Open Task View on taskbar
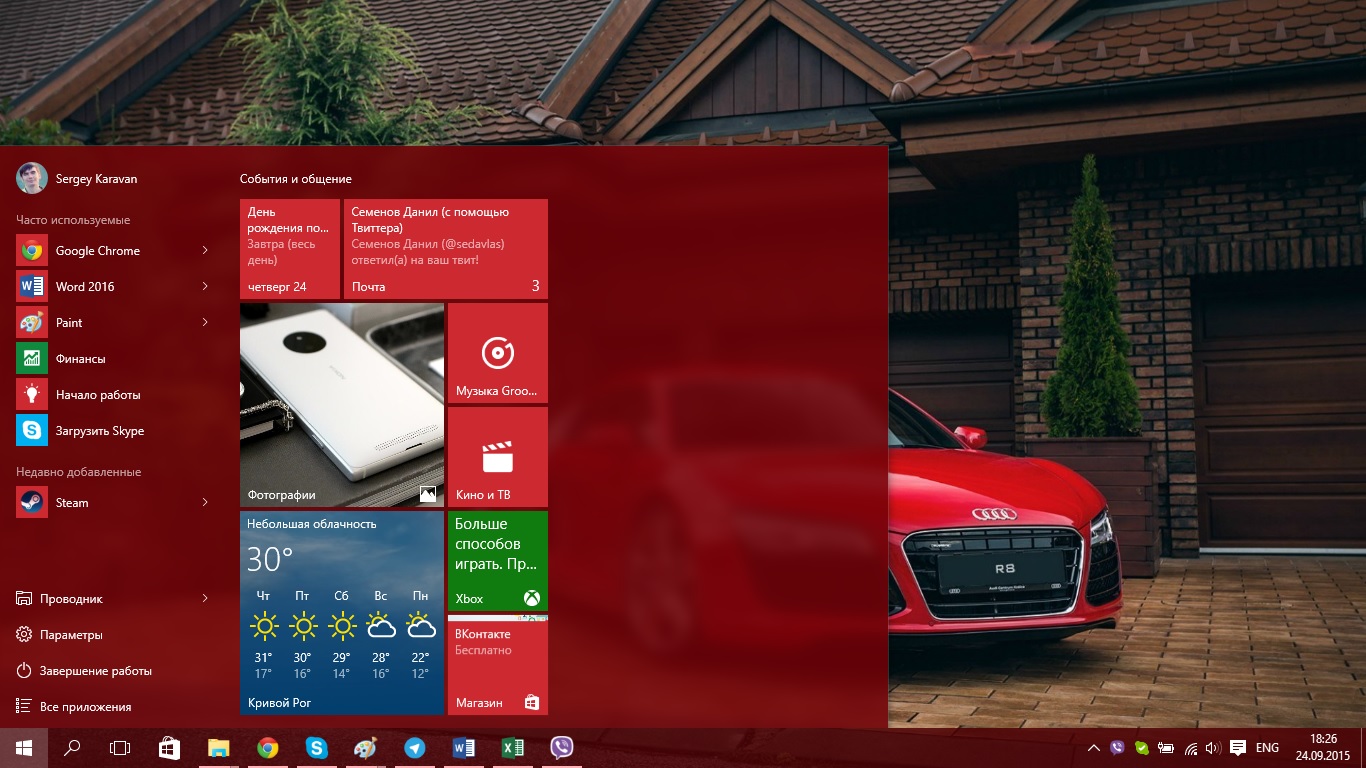 tap(120, 748)
